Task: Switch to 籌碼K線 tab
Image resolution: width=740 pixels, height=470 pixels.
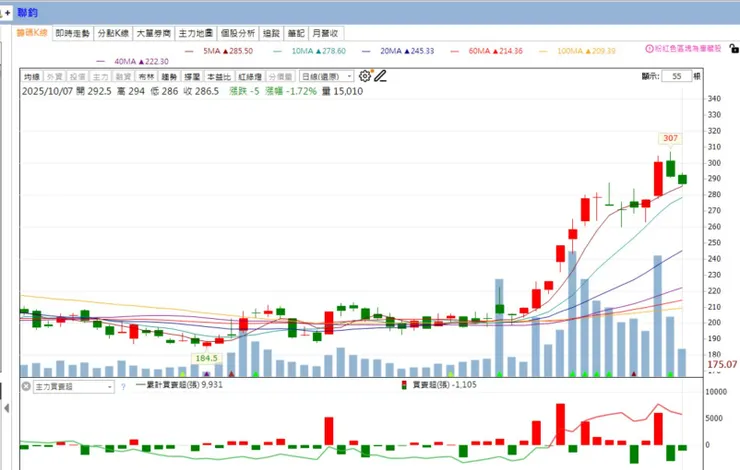Action: (x=32, y=33)
